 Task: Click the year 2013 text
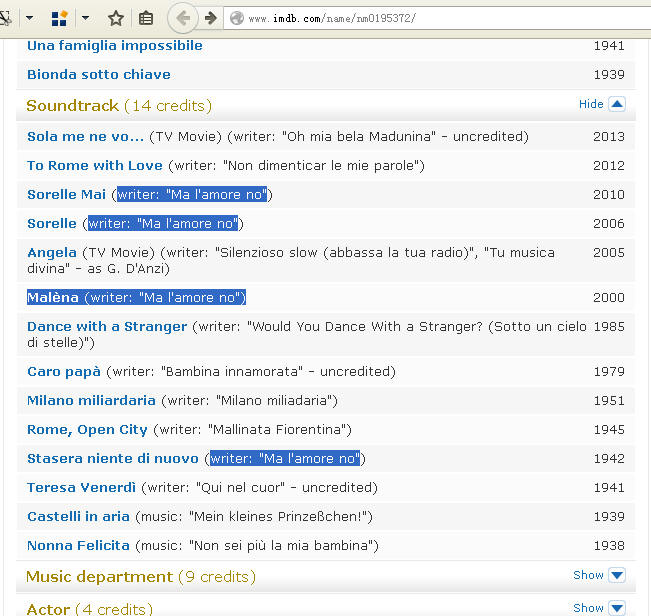(609, 137)
